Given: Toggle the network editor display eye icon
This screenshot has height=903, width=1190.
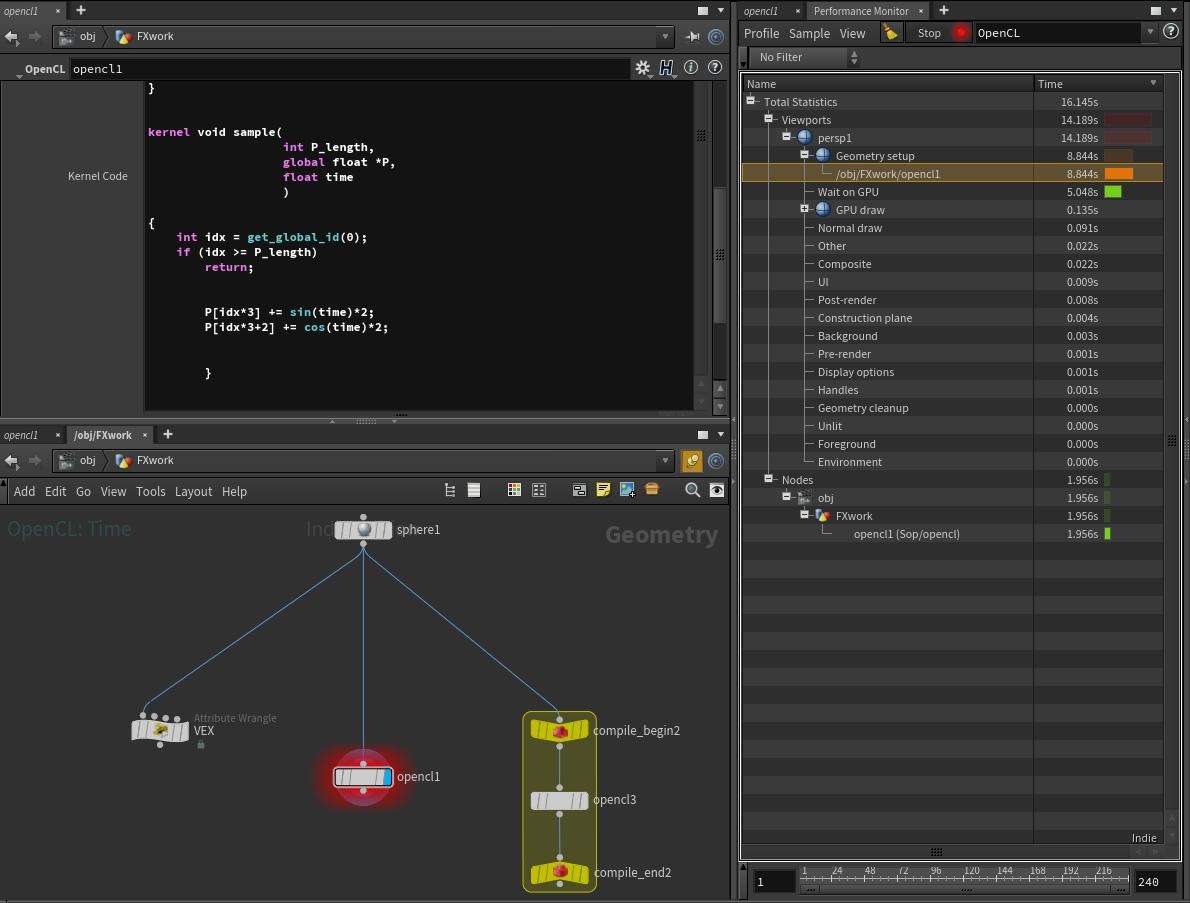Looking at the screenshot, I should coord(717,490).
